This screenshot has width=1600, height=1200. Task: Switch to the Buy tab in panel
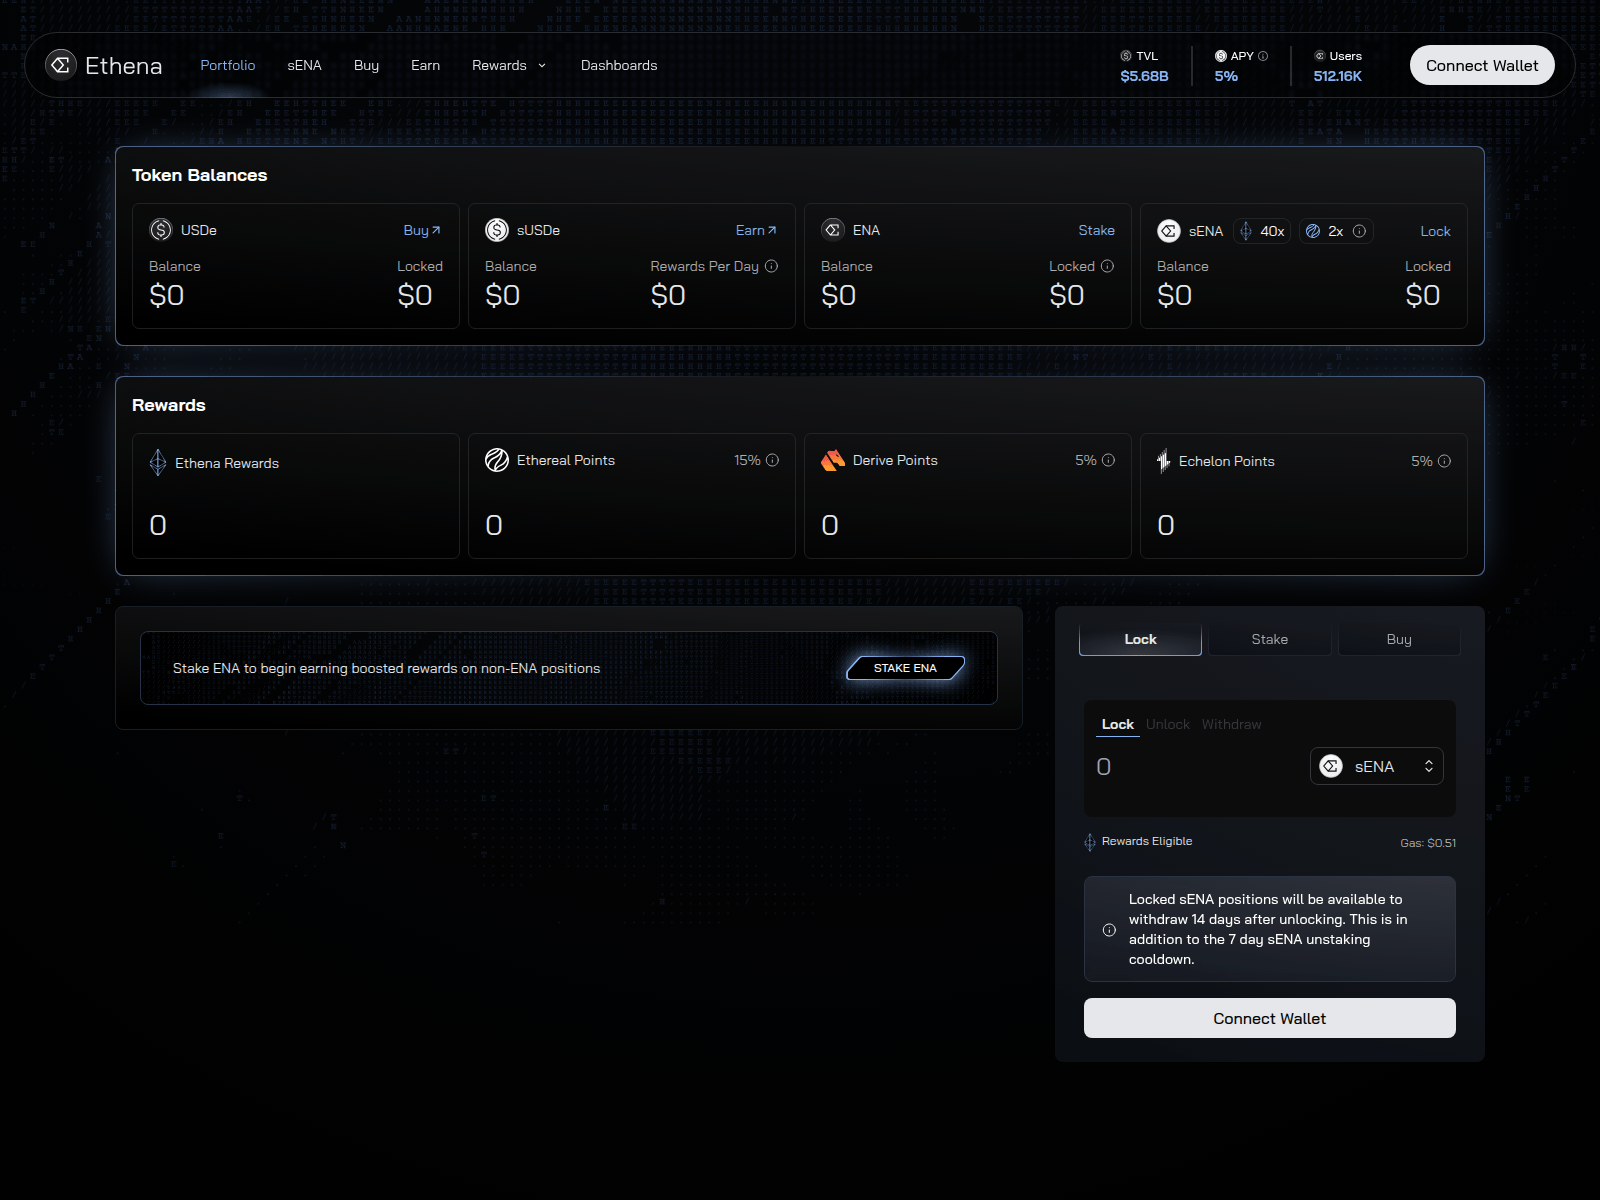1399,639
